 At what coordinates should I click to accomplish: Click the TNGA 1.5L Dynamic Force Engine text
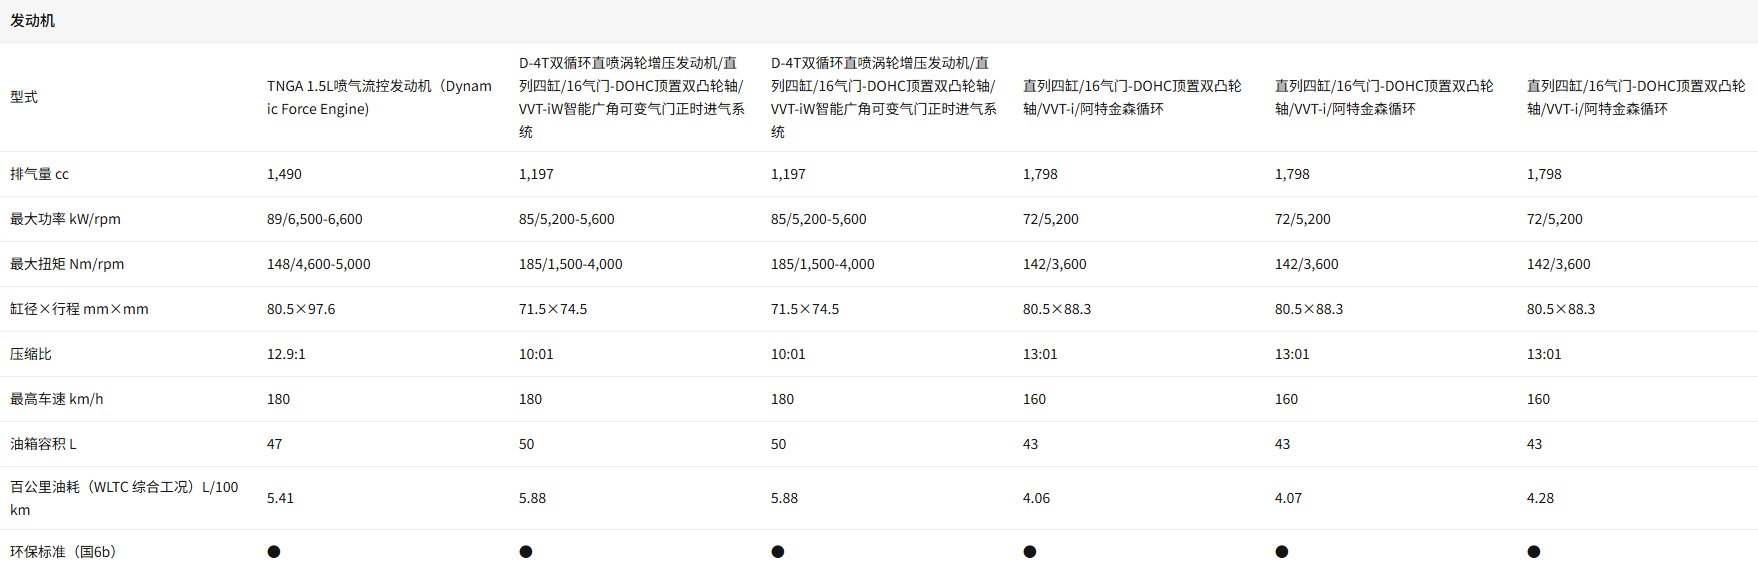tap(379, 97)
